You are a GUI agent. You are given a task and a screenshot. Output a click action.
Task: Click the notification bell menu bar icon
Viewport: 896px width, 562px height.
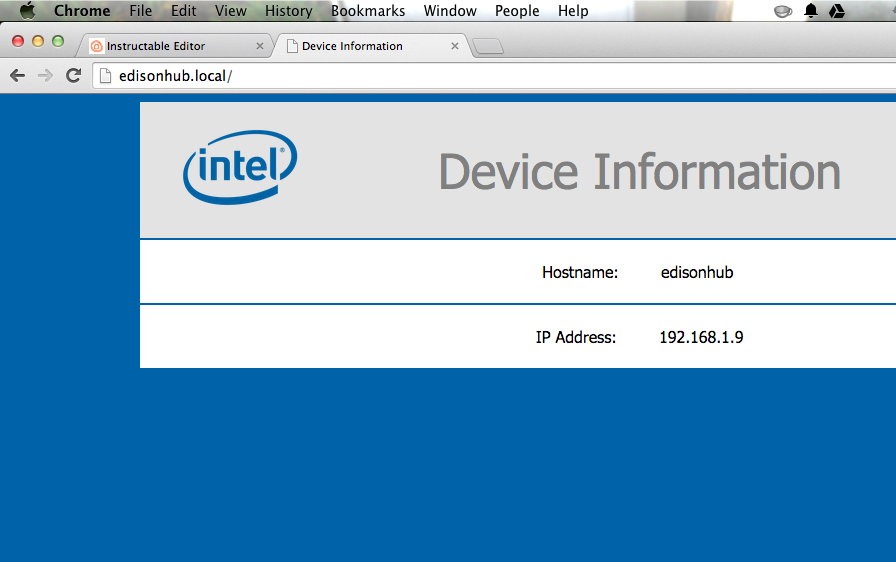[811, 11]
